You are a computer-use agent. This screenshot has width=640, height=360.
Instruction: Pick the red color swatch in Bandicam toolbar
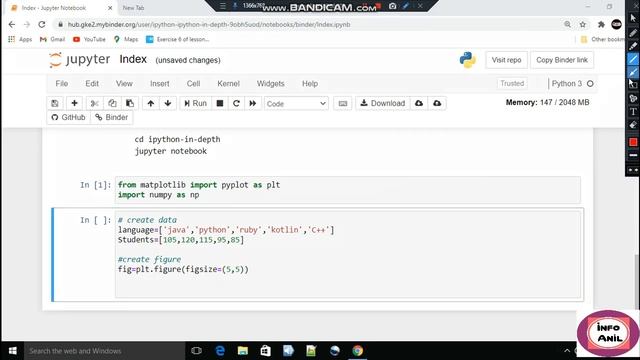(x=633, y=142)
